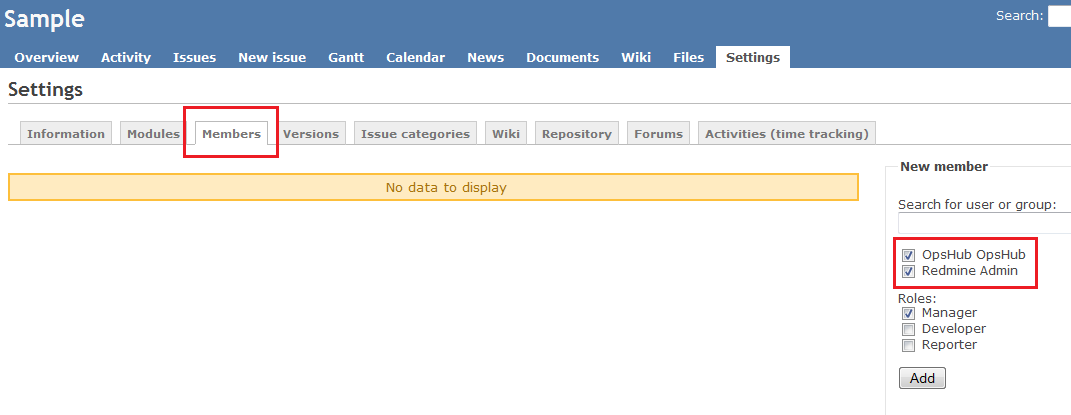Viewport: 1071px width, 415px height.
Task: Click the top Search input box
Action: pos(1059,16)
